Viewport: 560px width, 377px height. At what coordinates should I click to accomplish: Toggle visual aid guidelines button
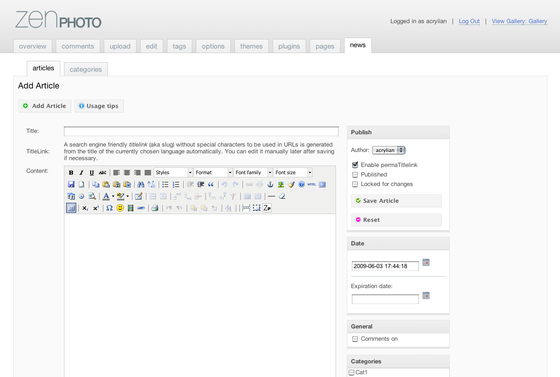tap(71, 208)
